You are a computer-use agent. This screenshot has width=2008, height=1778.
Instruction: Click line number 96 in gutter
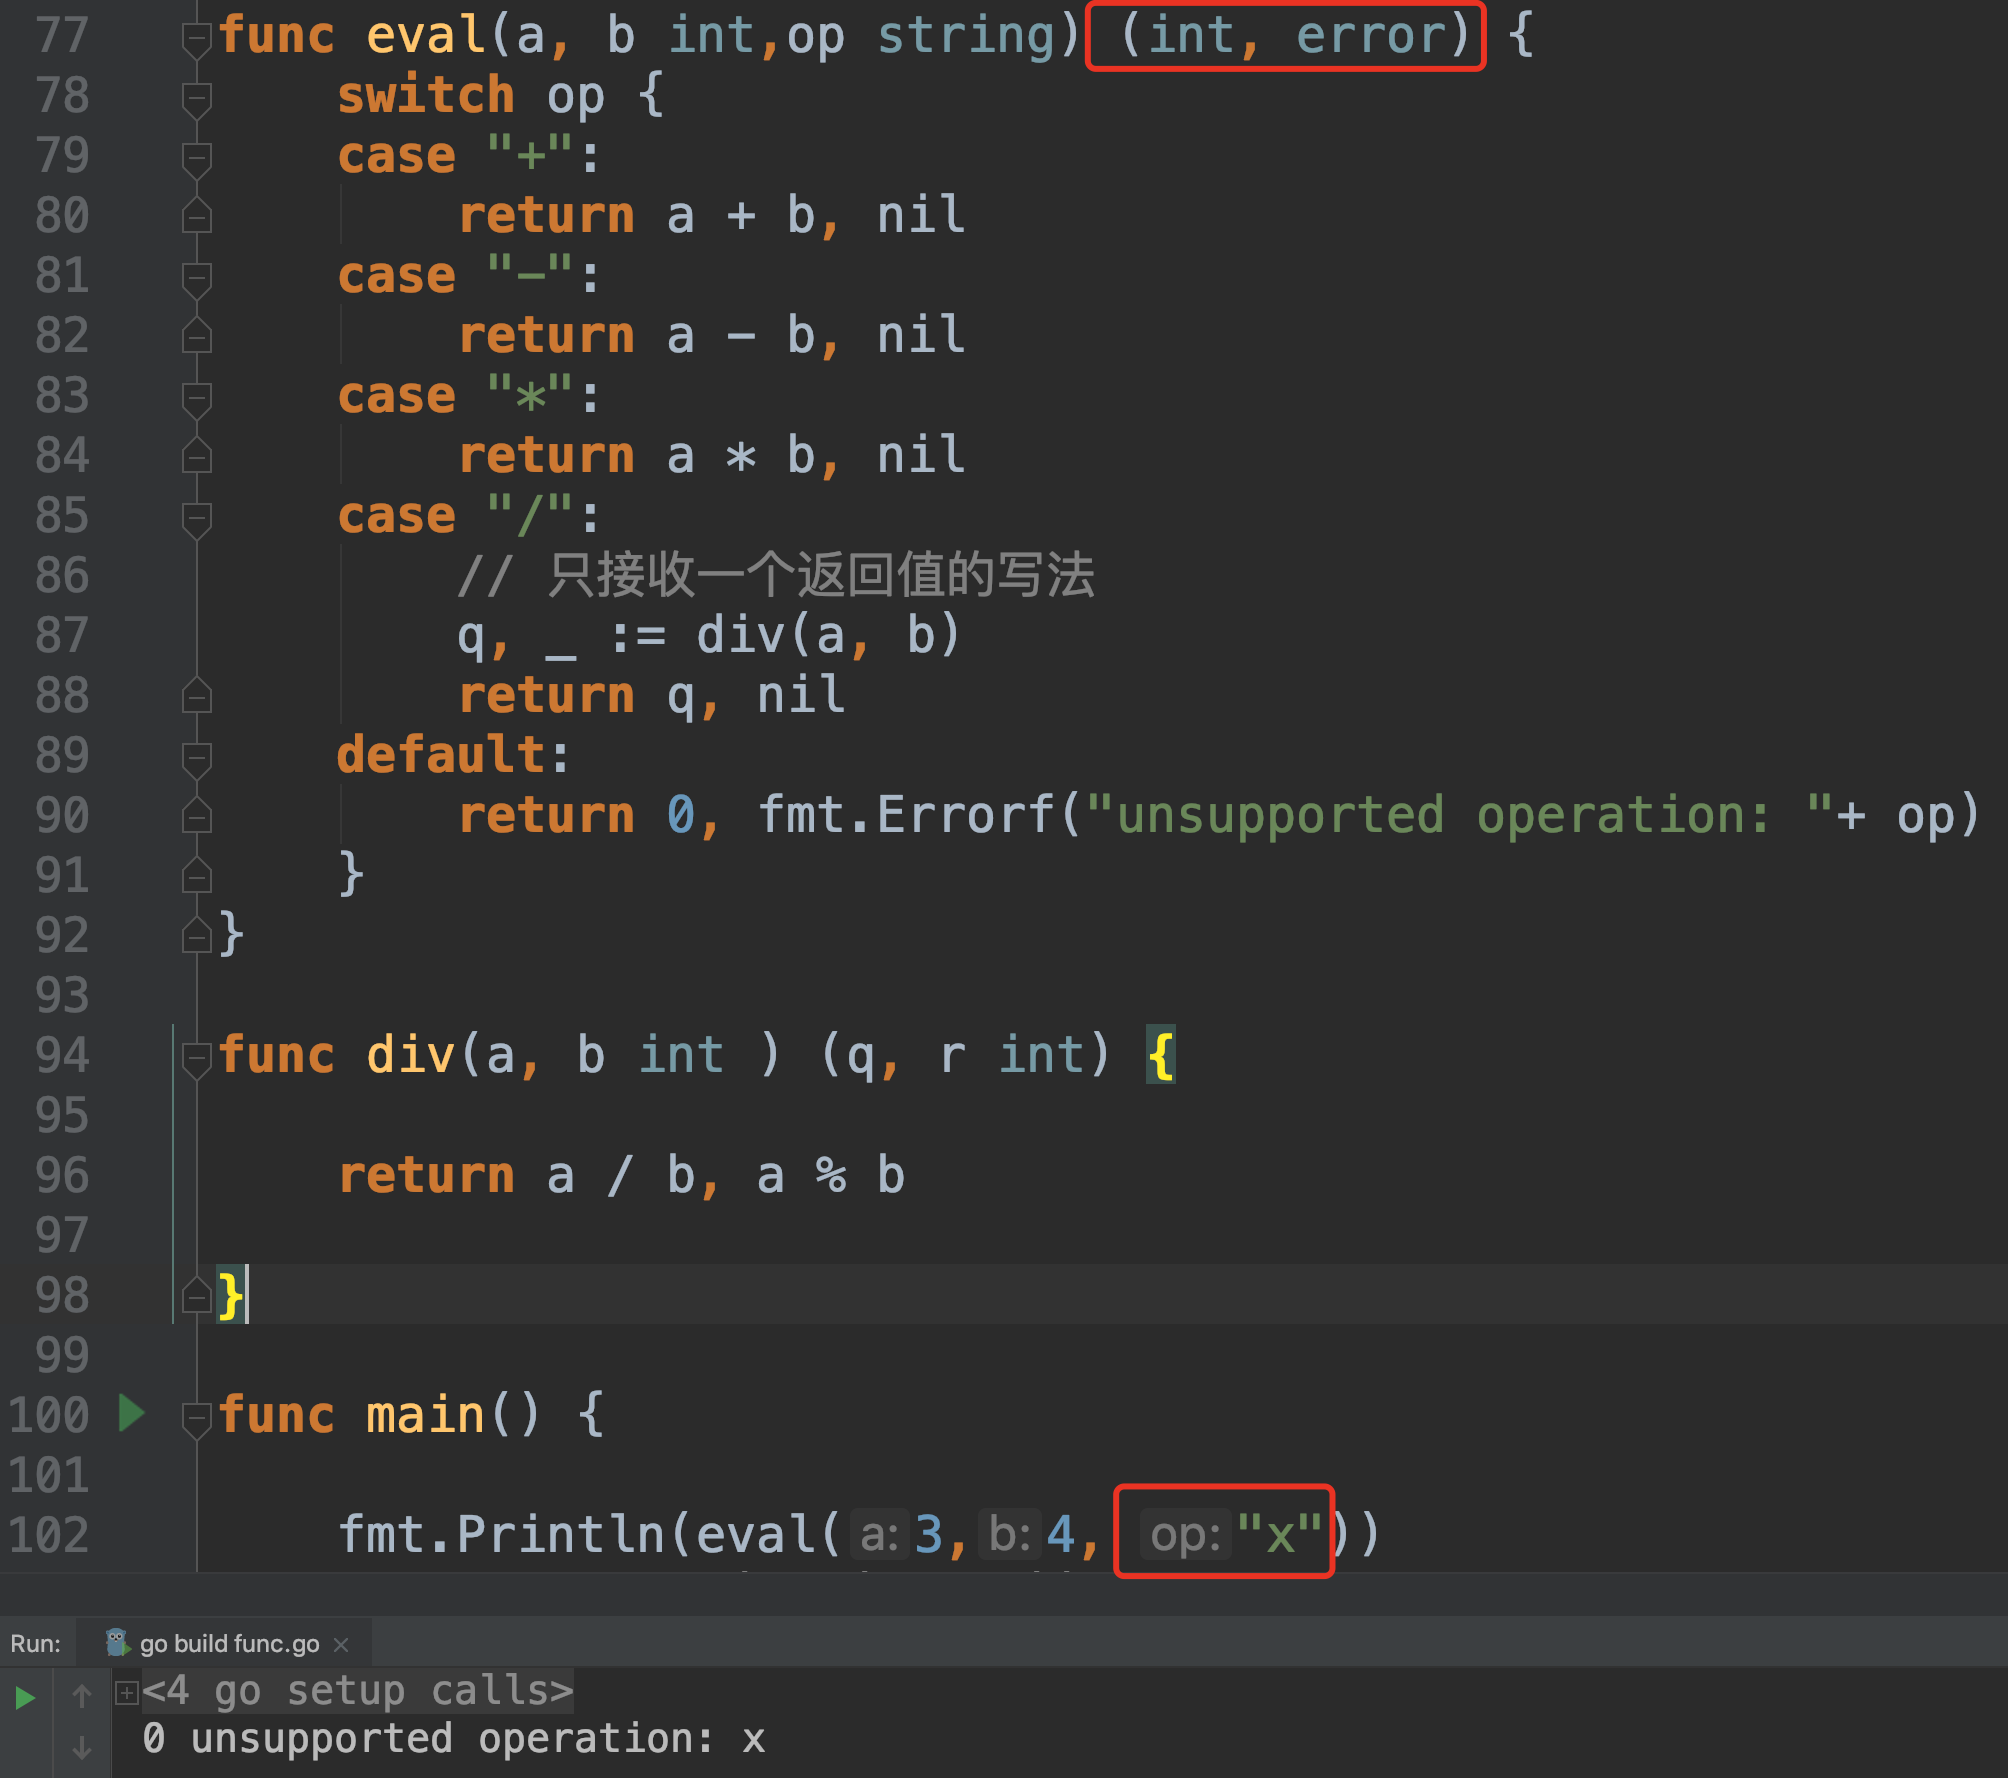[62, 1175]
